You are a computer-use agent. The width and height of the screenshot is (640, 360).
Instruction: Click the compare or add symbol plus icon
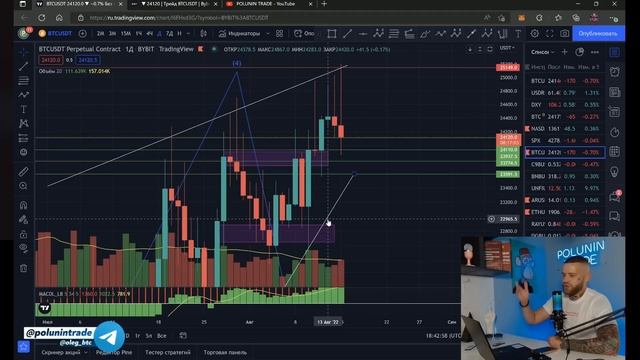(82, 33)
